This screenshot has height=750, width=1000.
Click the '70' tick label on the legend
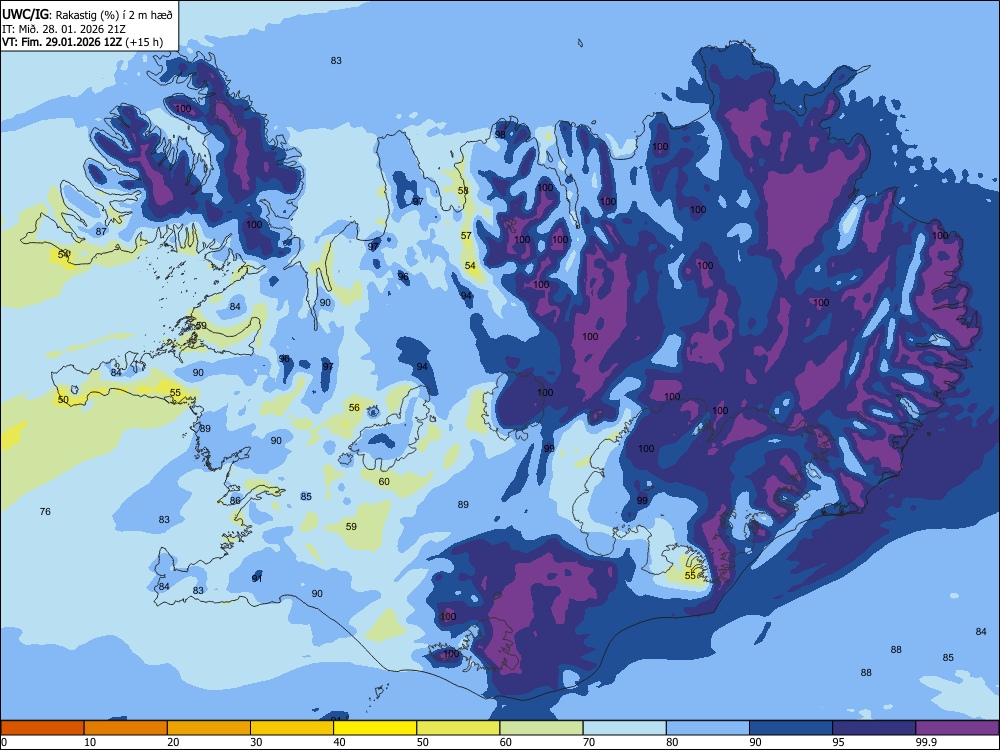(x=589, y=742)
